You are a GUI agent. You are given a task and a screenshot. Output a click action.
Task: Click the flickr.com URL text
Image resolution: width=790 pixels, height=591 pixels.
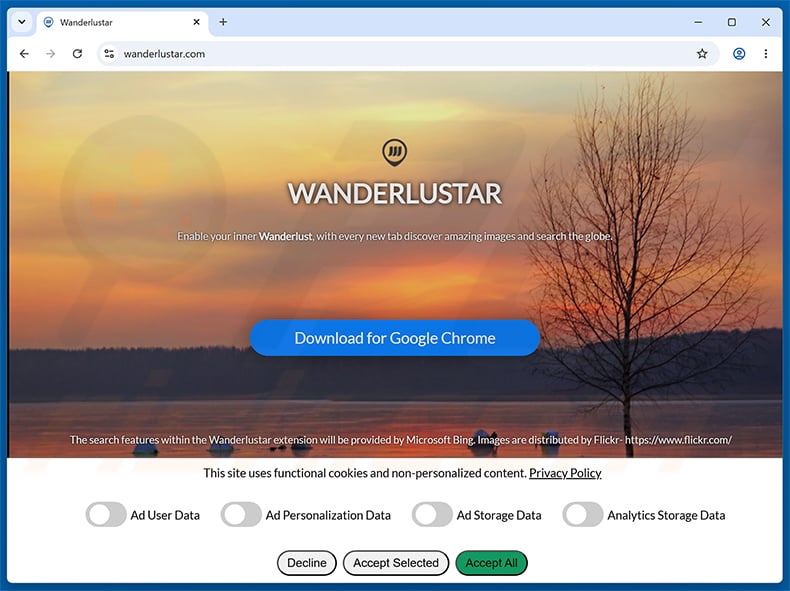click(678, 440)
